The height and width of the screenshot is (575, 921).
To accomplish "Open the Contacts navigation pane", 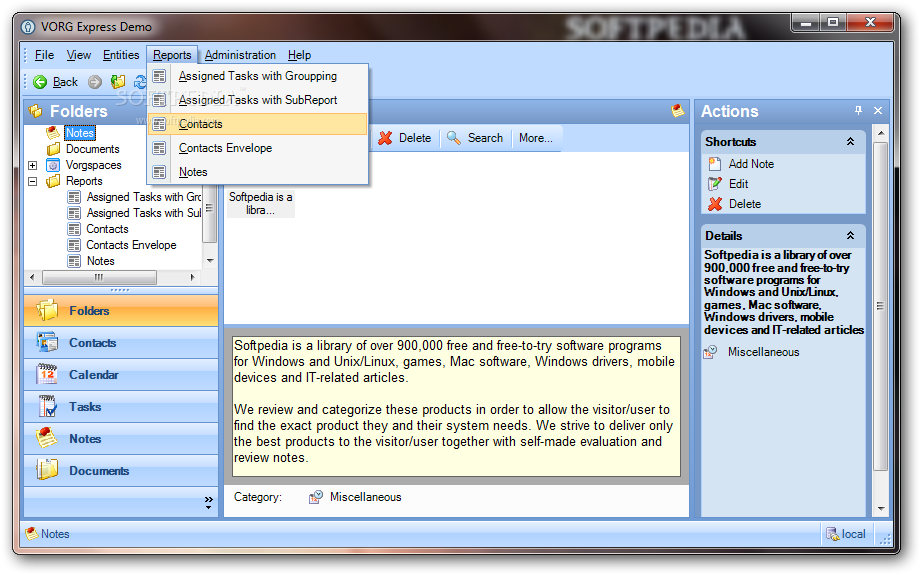I will 121,343.
